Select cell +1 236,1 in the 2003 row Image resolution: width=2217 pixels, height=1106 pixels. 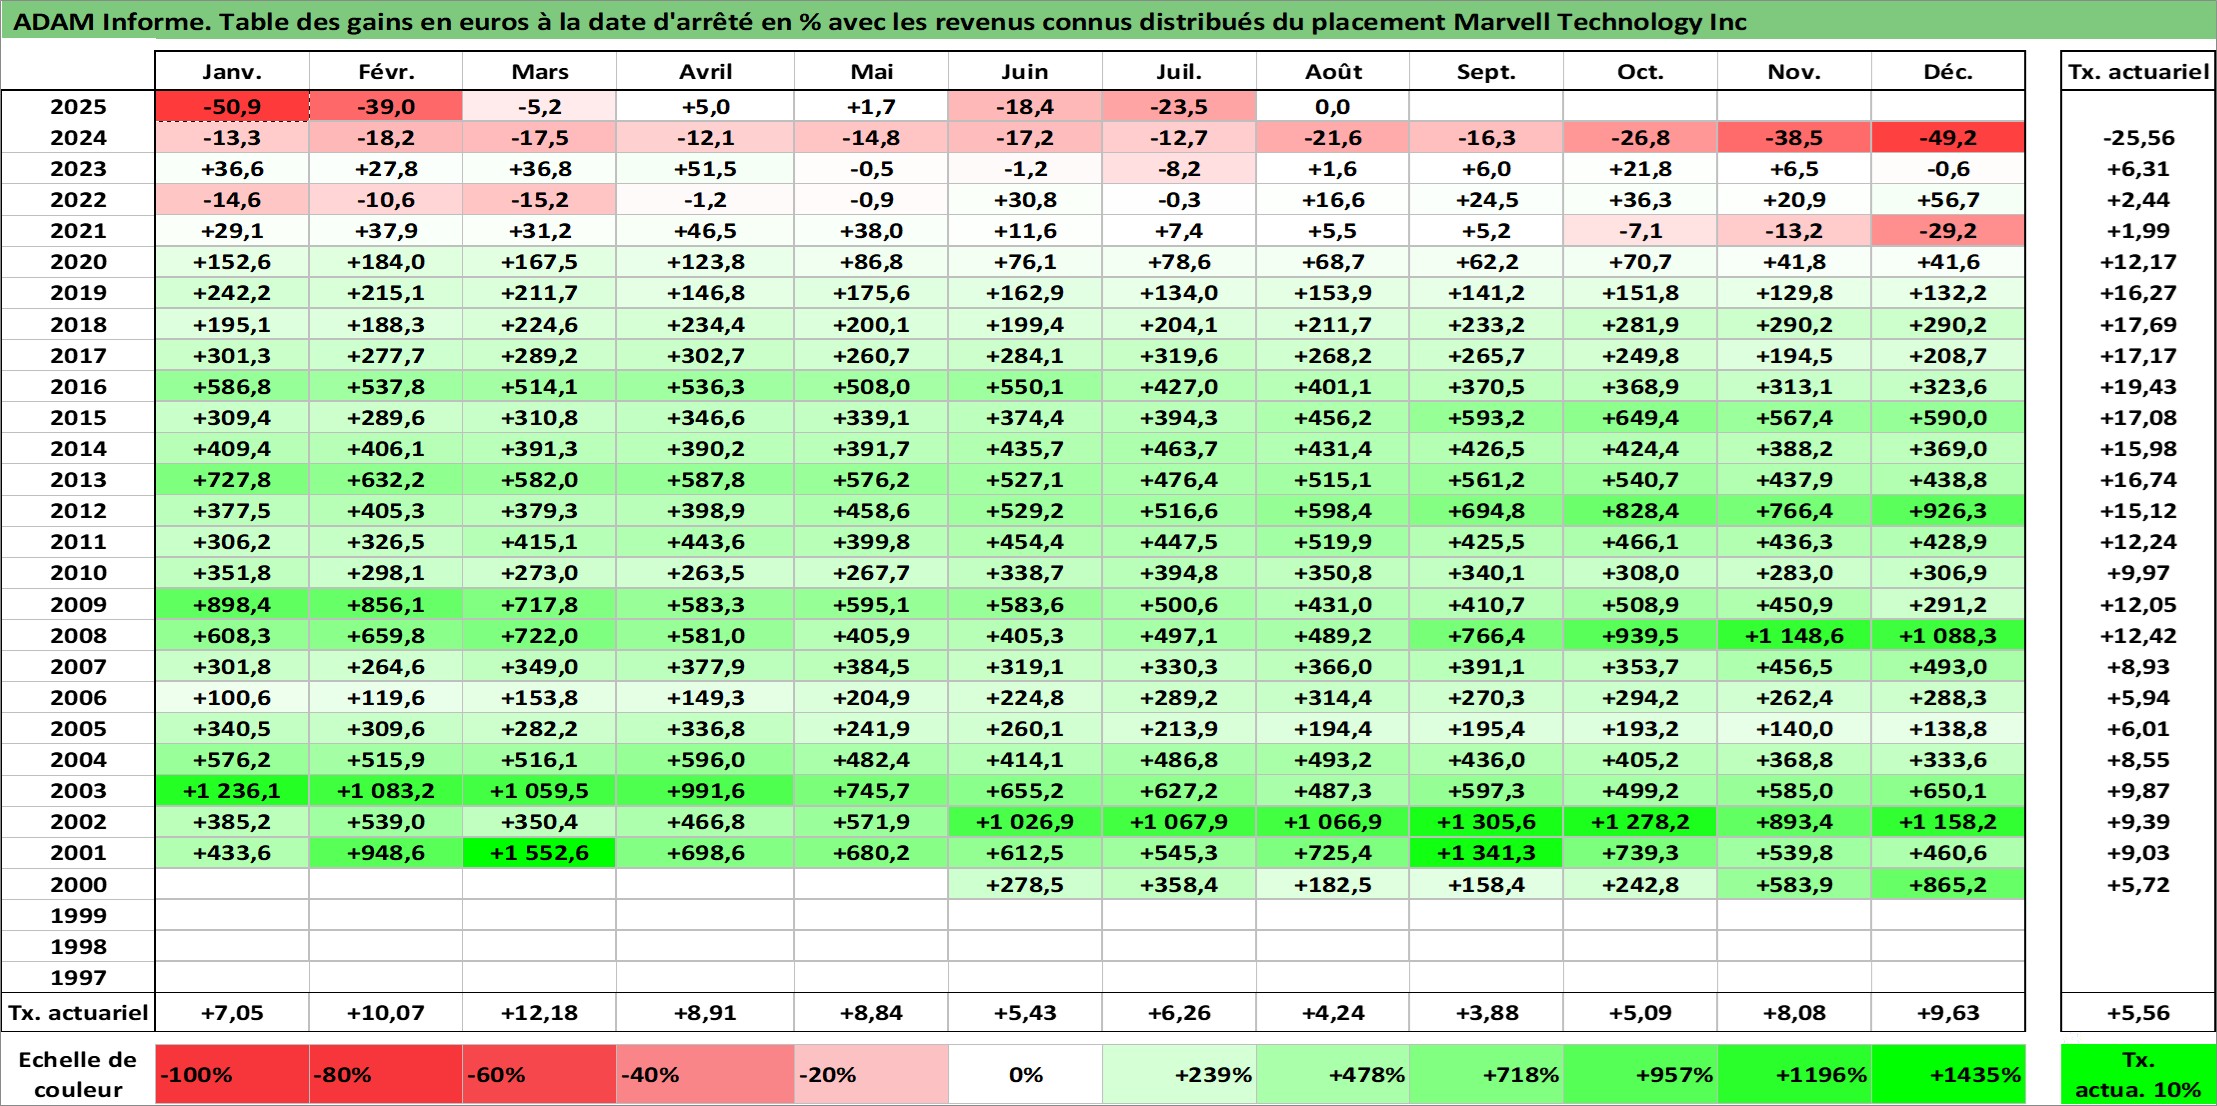pos(232,791)
